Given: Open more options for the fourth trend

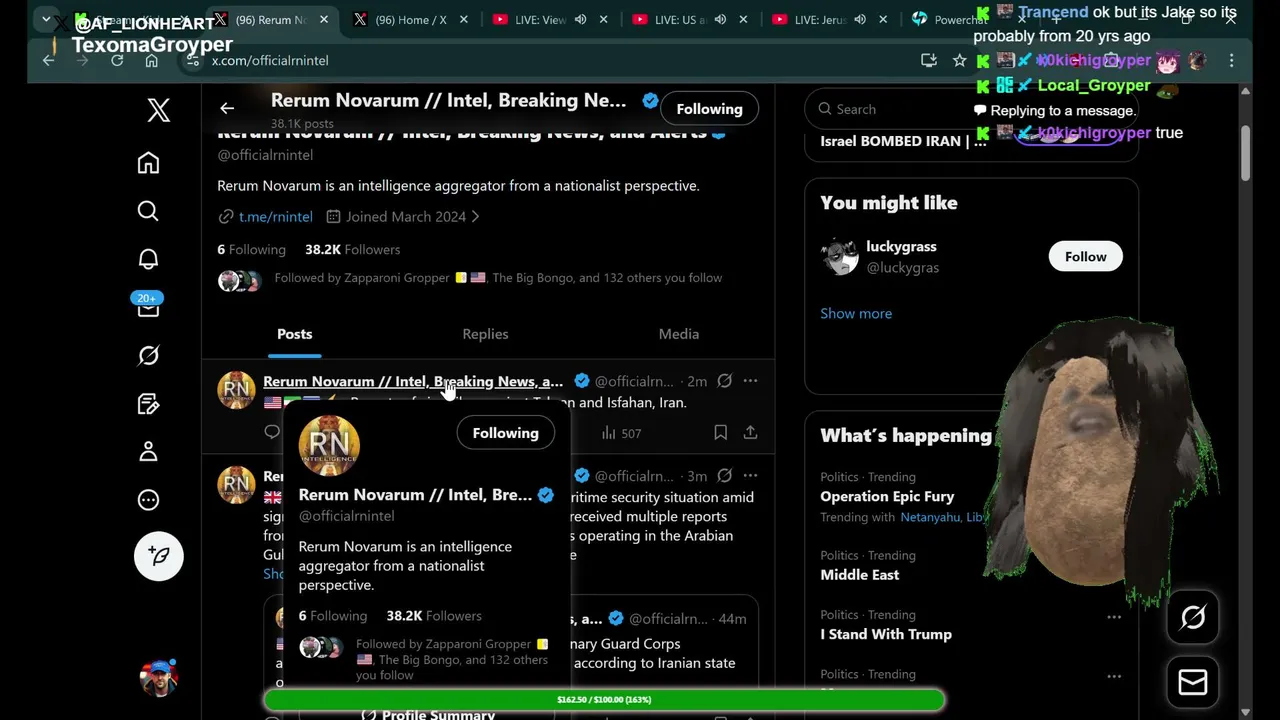Looking at the screenshot, I should coord(1114,675).
